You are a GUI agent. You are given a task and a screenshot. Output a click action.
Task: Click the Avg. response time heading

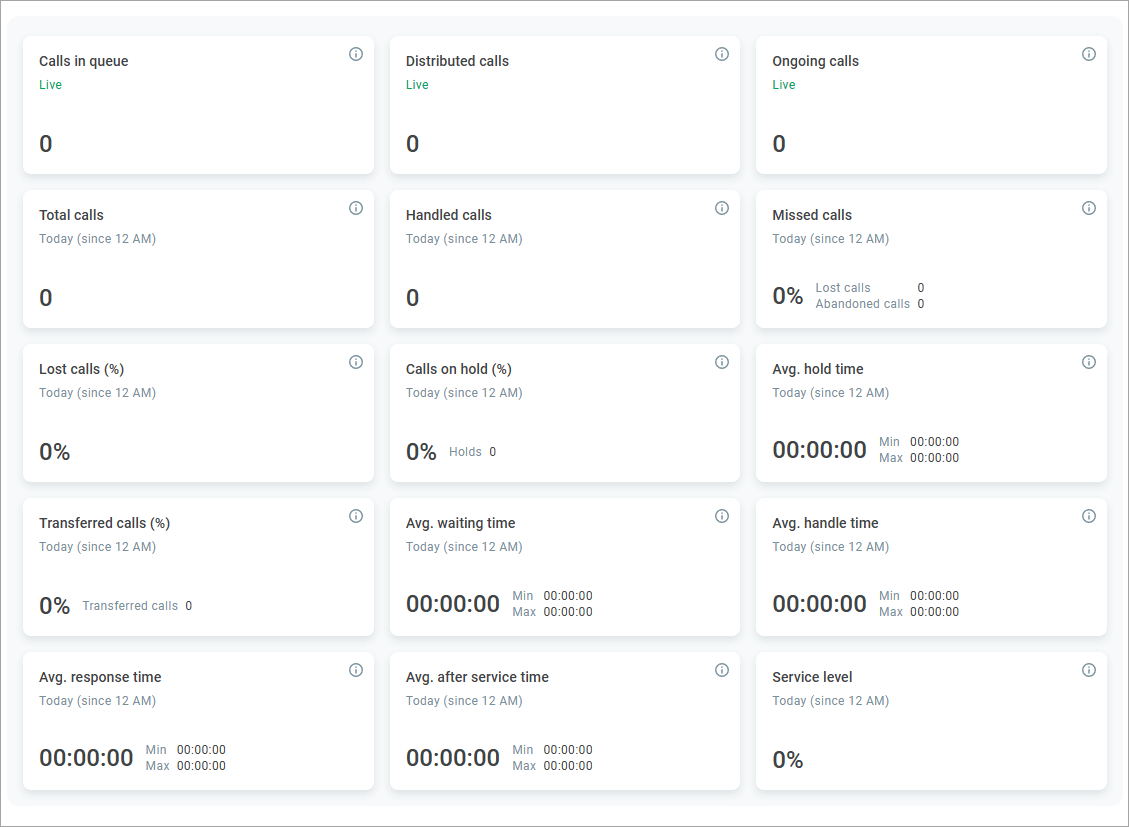pos(100,677)
